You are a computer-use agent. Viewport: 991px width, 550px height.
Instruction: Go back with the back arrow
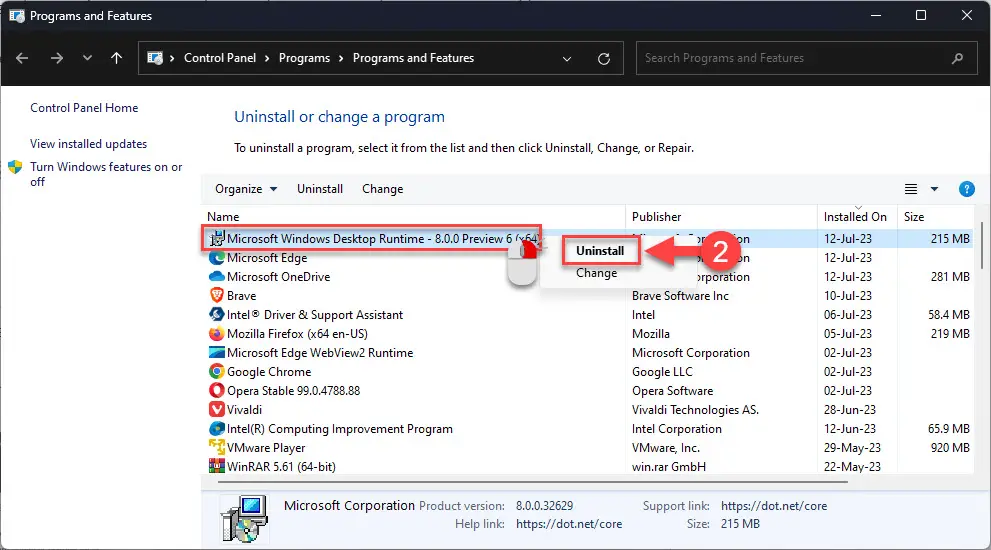tap(22, 58)
